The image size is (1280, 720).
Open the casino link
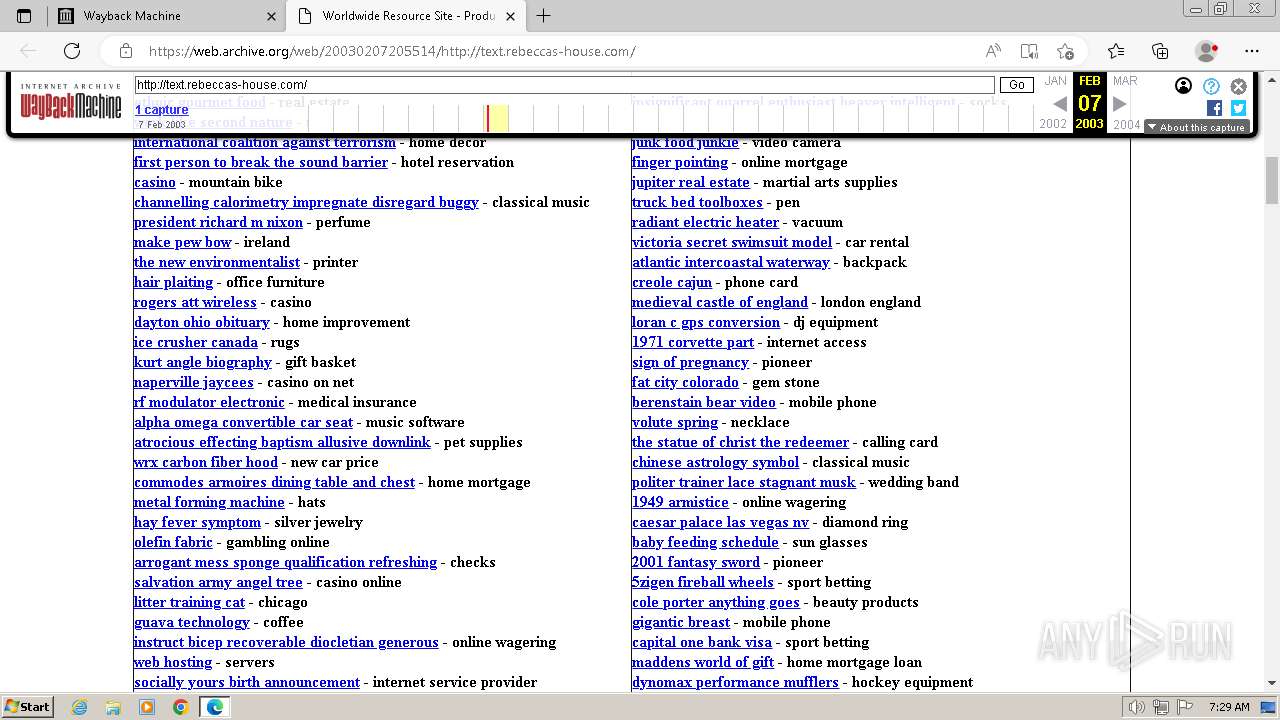(x=154, y=182)
